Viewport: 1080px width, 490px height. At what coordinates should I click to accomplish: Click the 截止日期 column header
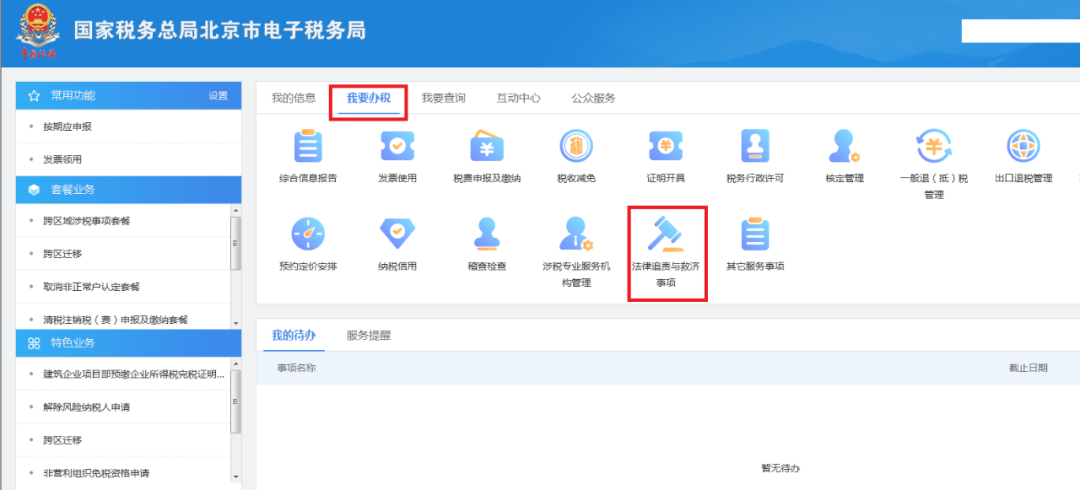[x=1028, y=368]
